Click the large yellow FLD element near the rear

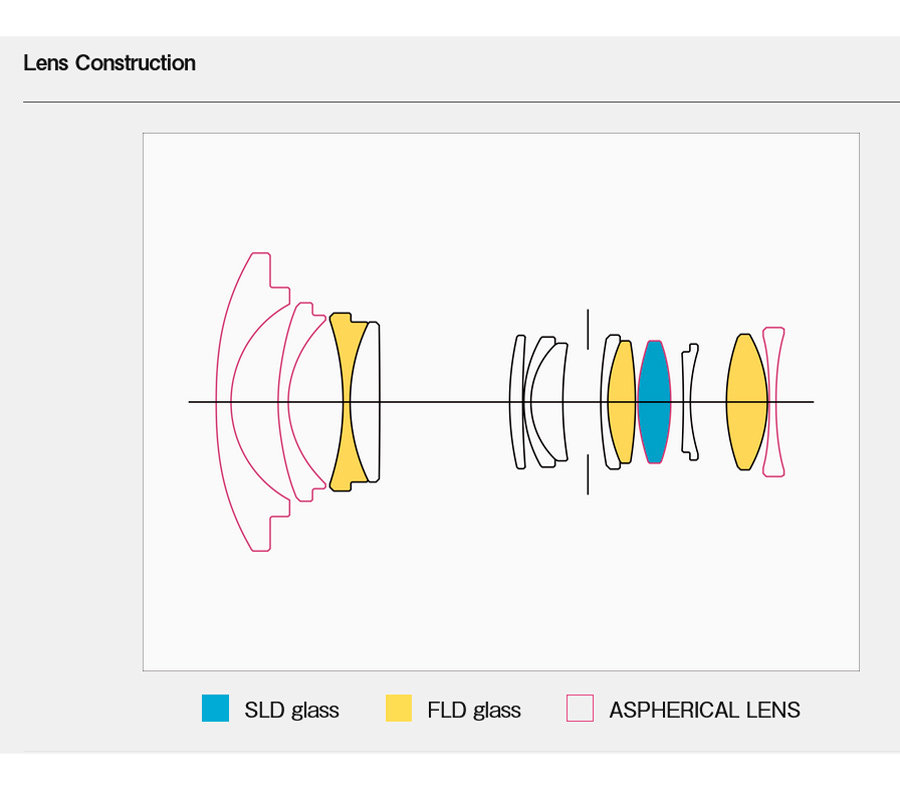tap(745, 401)
